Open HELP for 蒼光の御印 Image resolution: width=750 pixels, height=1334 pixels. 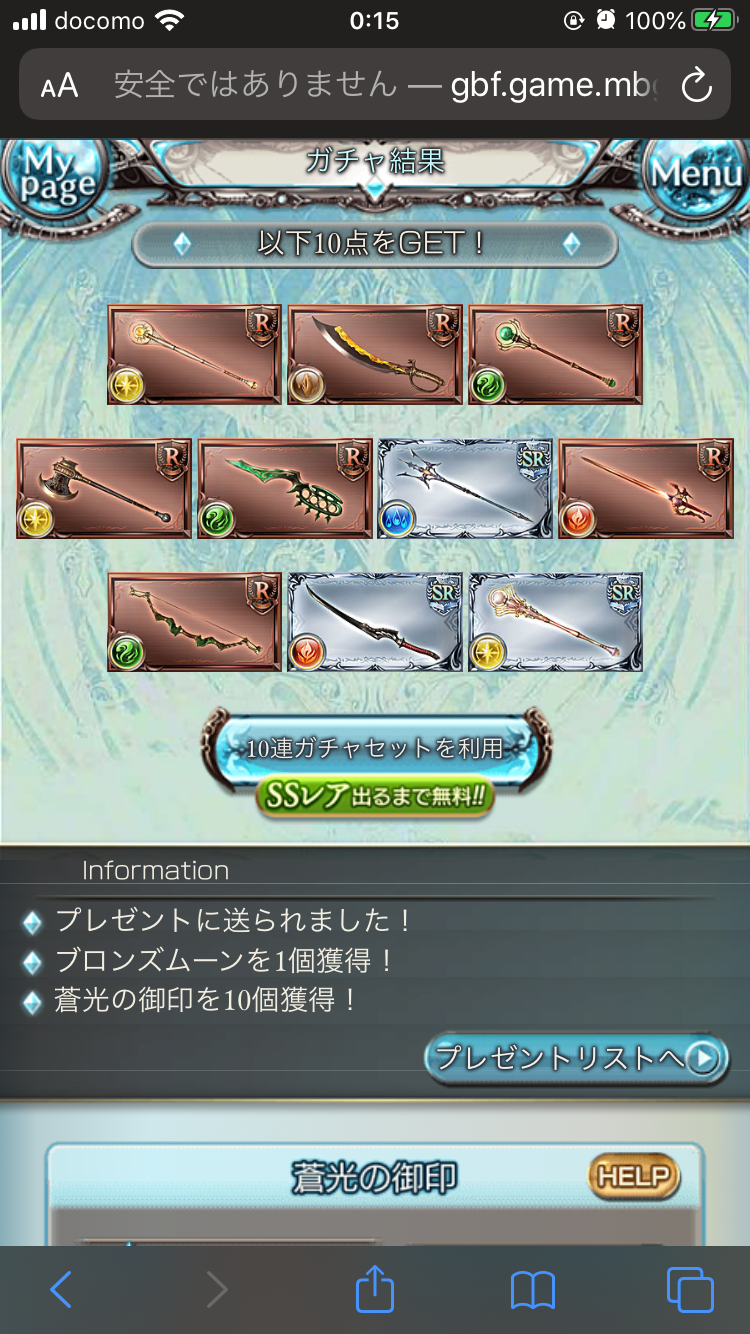point(633,1177)
